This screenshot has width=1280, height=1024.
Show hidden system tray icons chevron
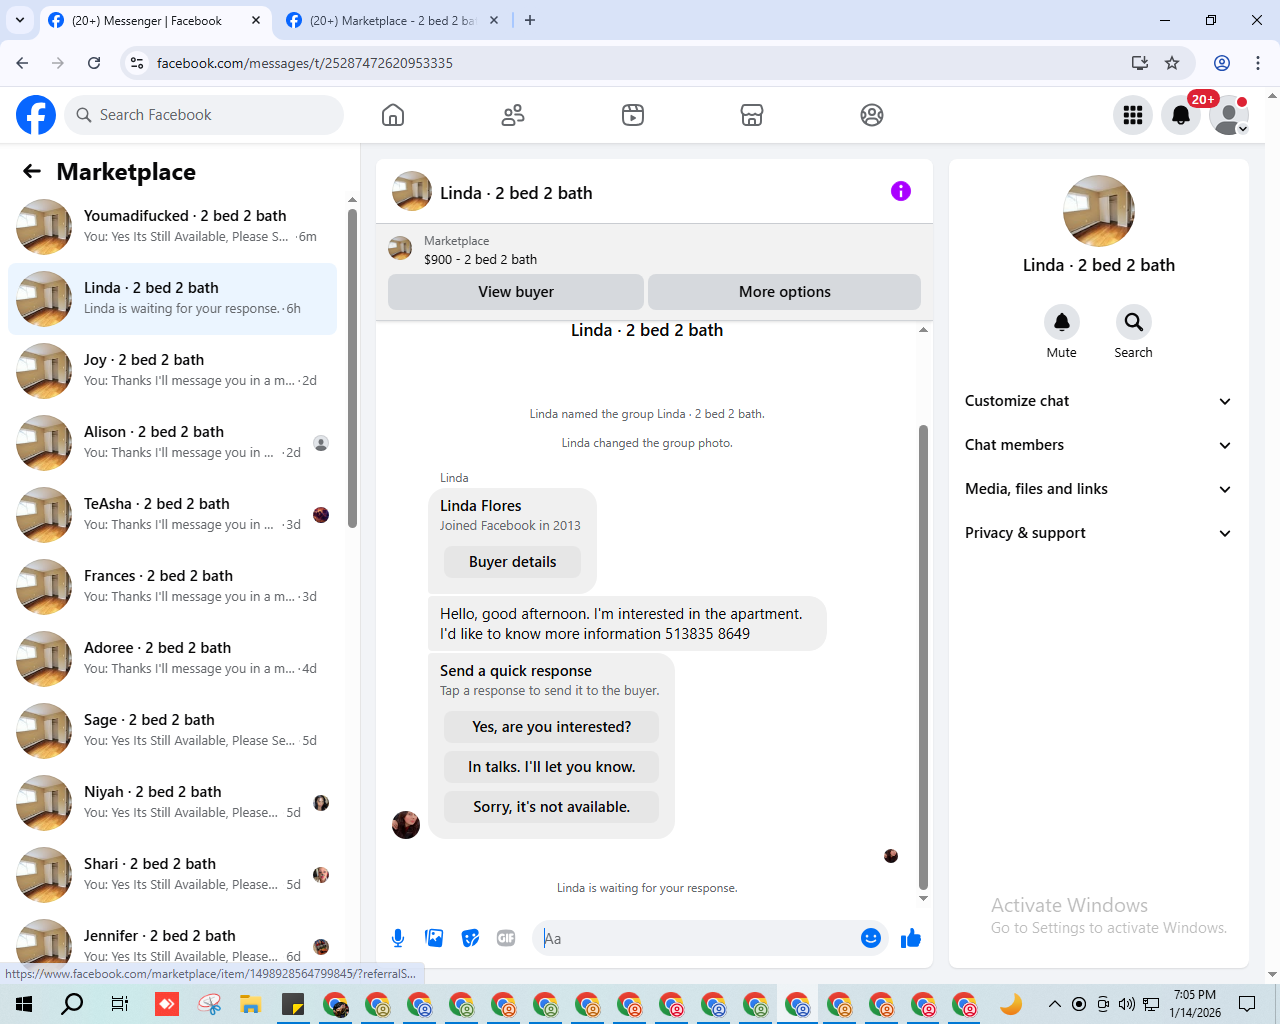pyautogui.click(x=1054, y=1004)
